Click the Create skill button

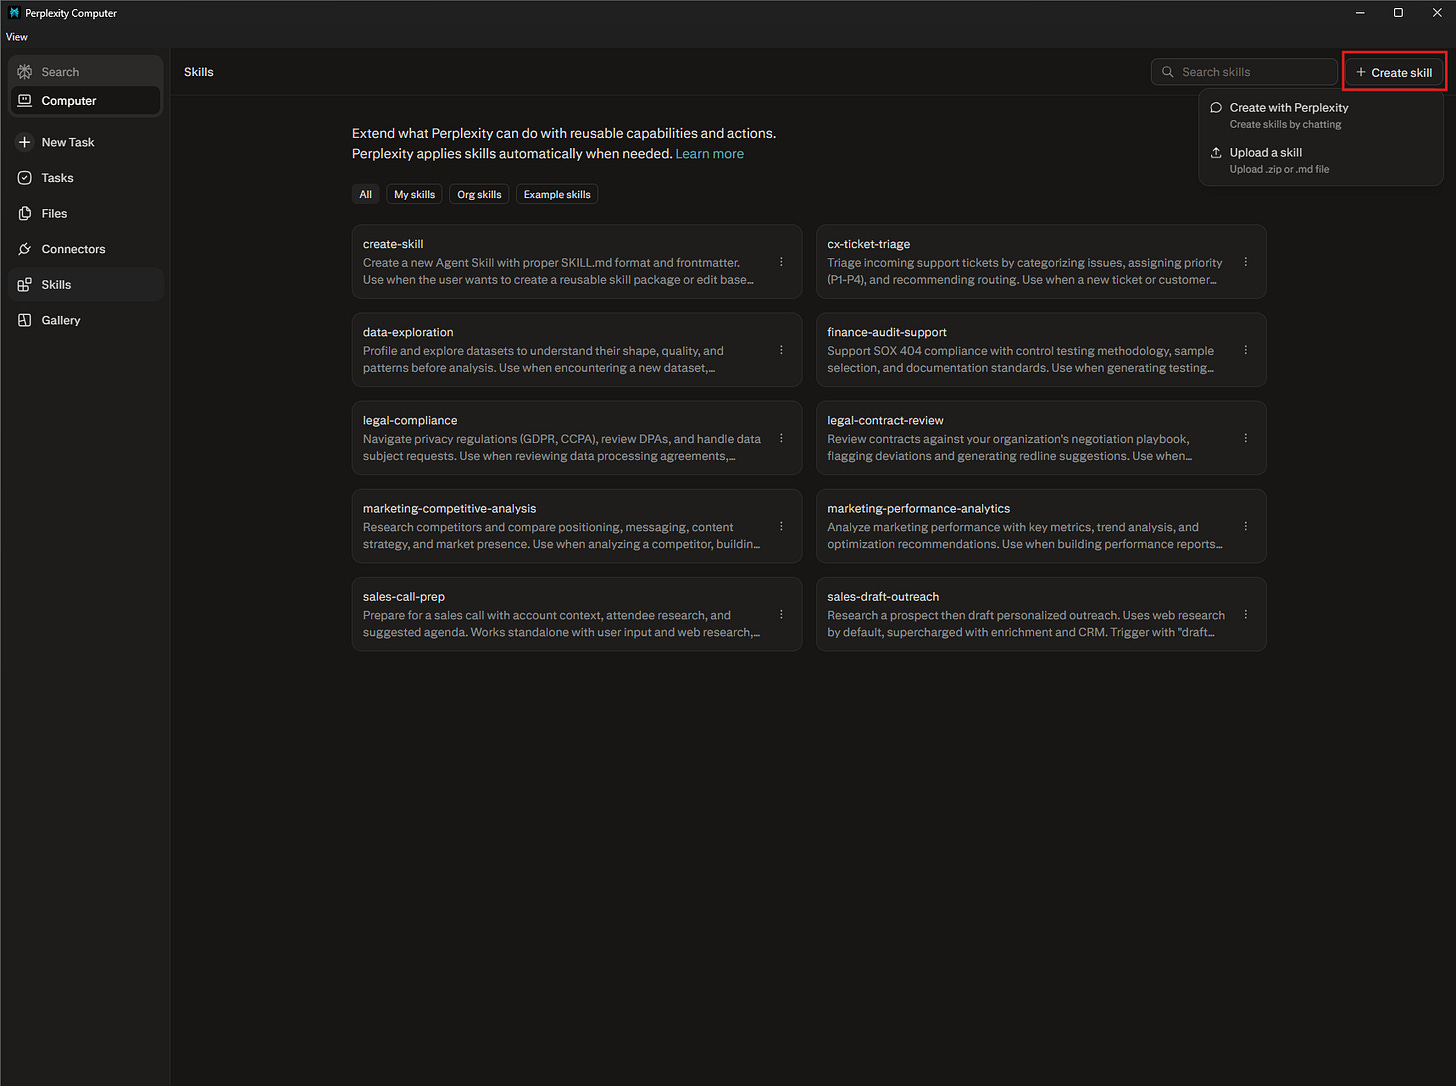1394,72
